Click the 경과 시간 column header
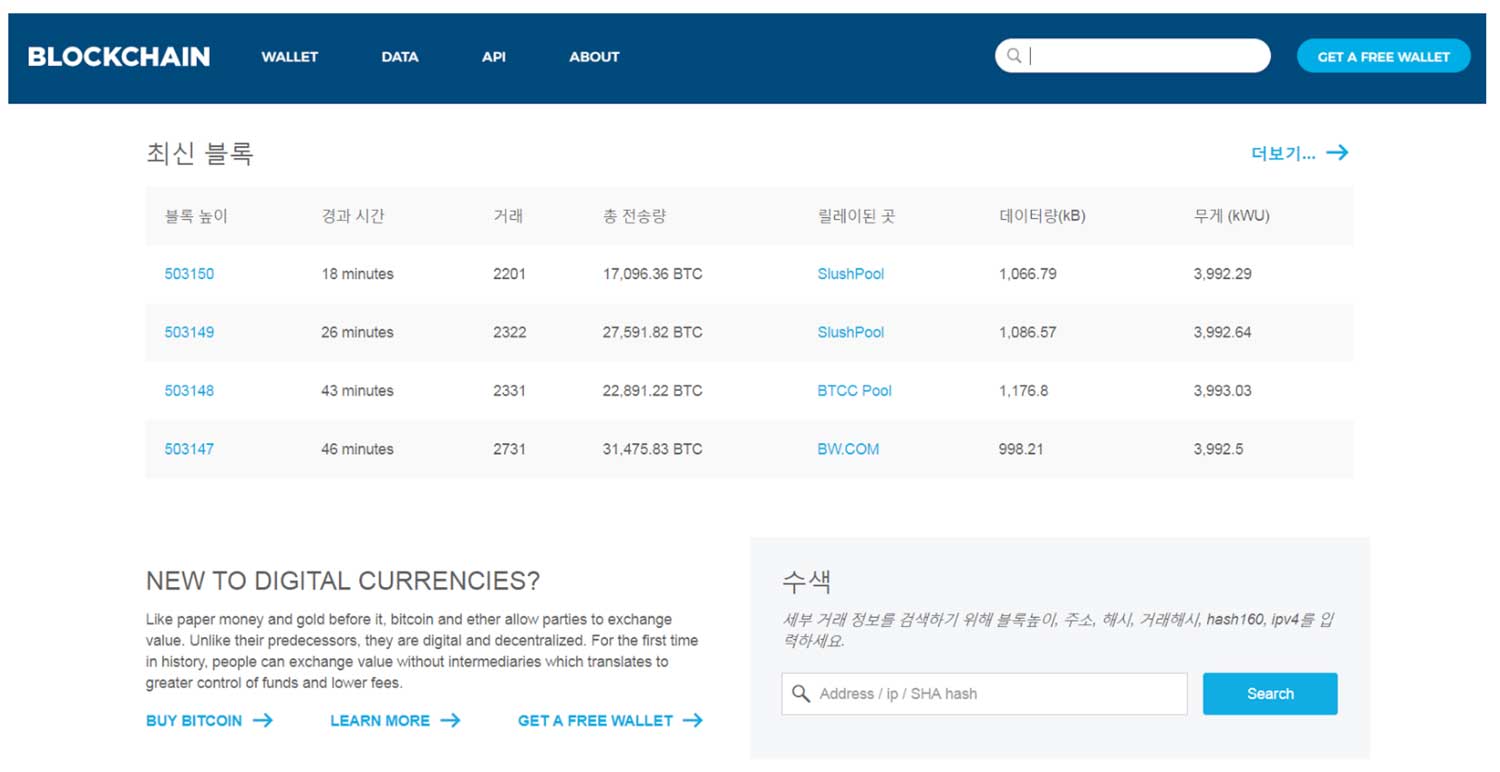1500x772 pixels. 352,215
